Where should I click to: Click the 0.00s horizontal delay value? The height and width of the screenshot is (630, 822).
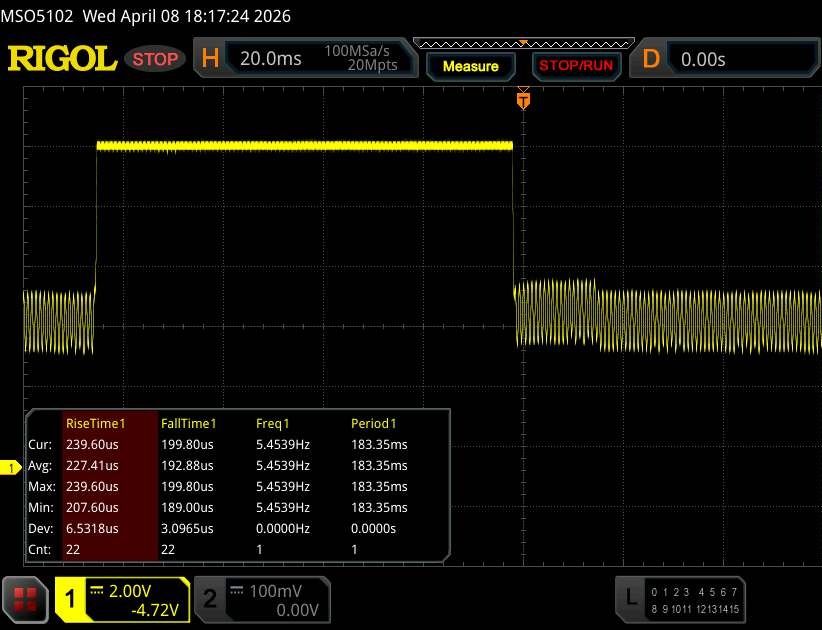703,59
